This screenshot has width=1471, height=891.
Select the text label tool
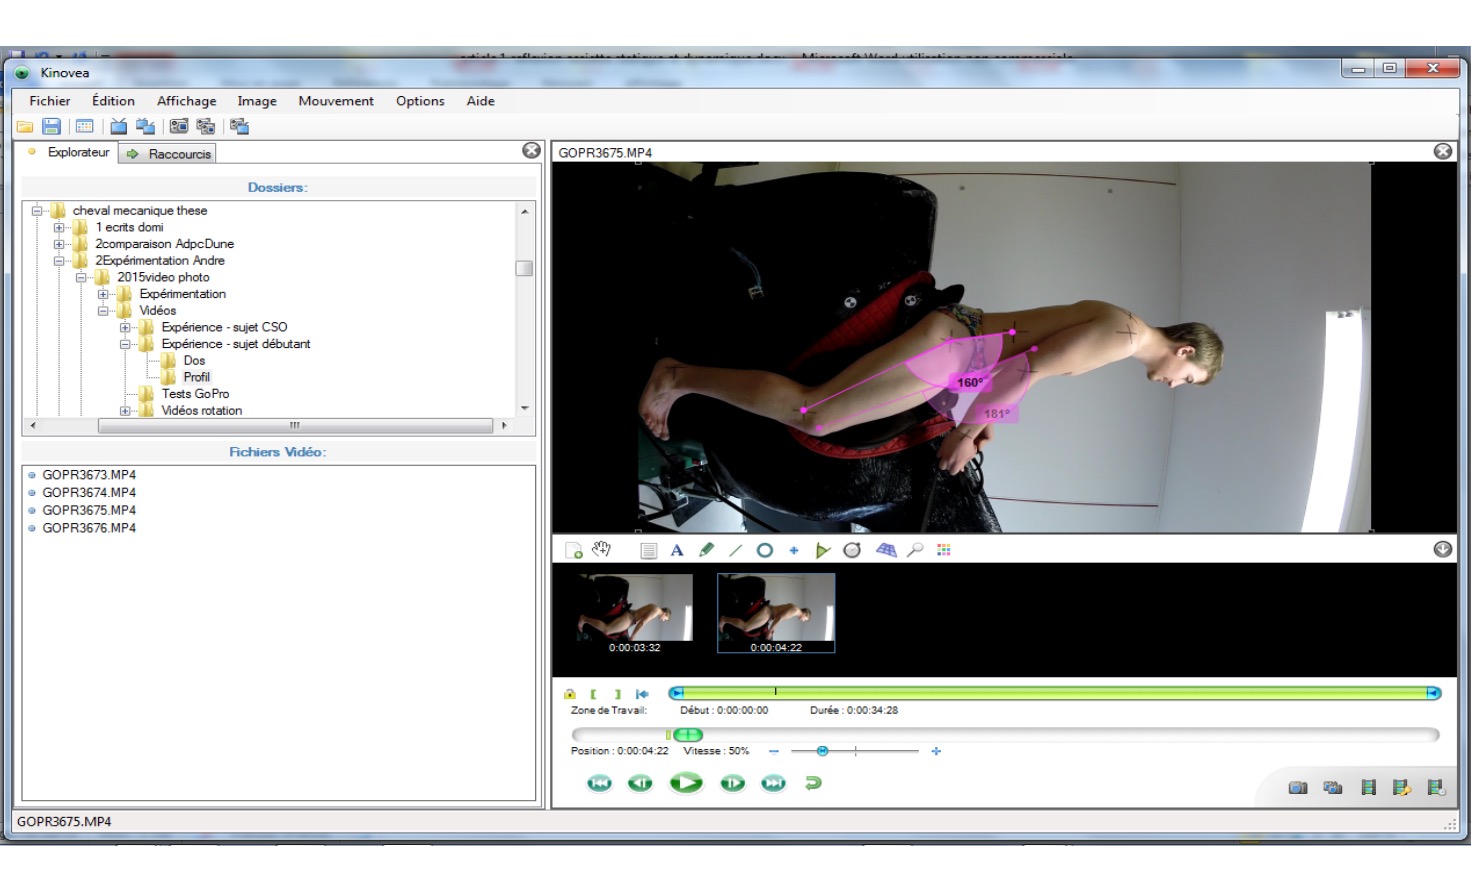coord(677,550)
